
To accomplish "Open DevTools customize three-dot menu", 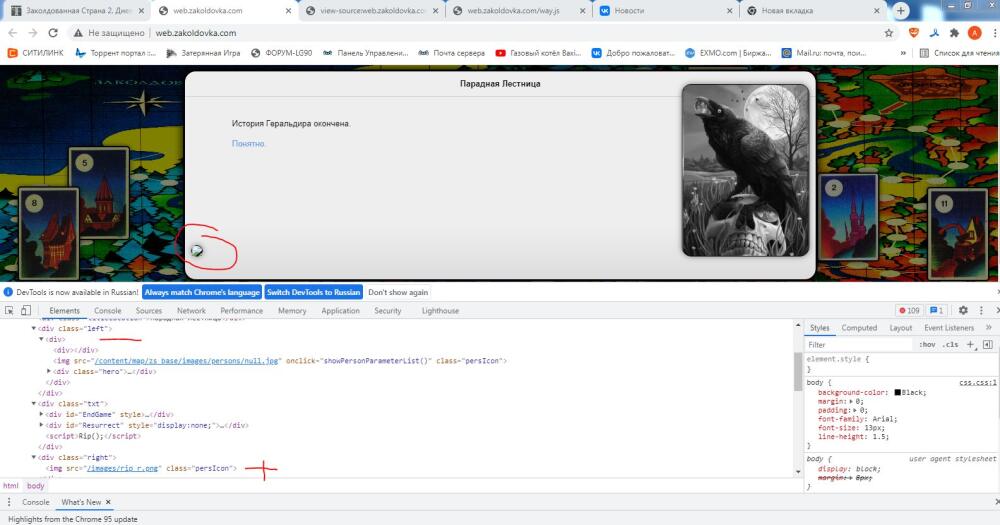I will coord(982,310).
